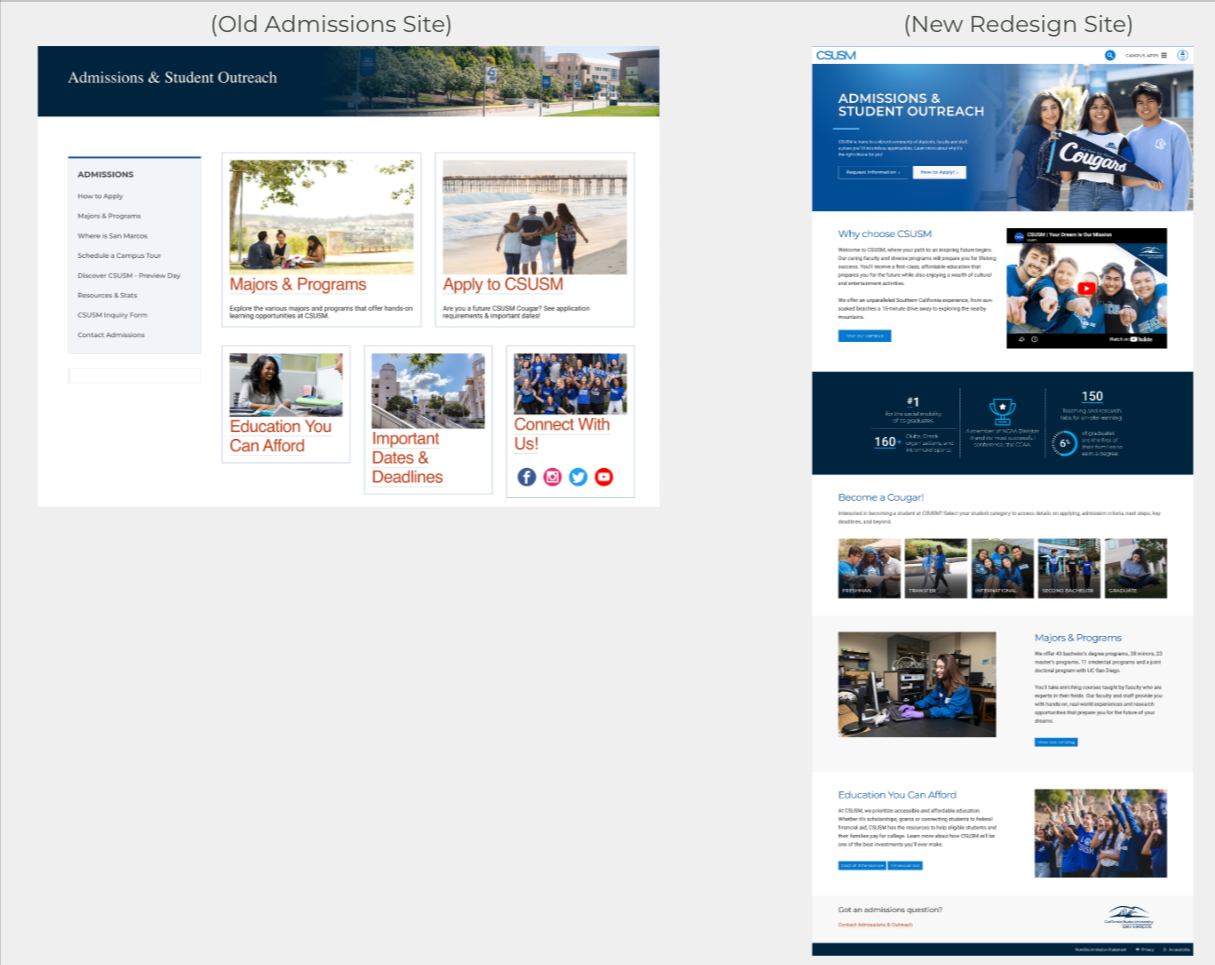
Task: Click the 6% circular progress graphic
Action: coord(1065,443)
